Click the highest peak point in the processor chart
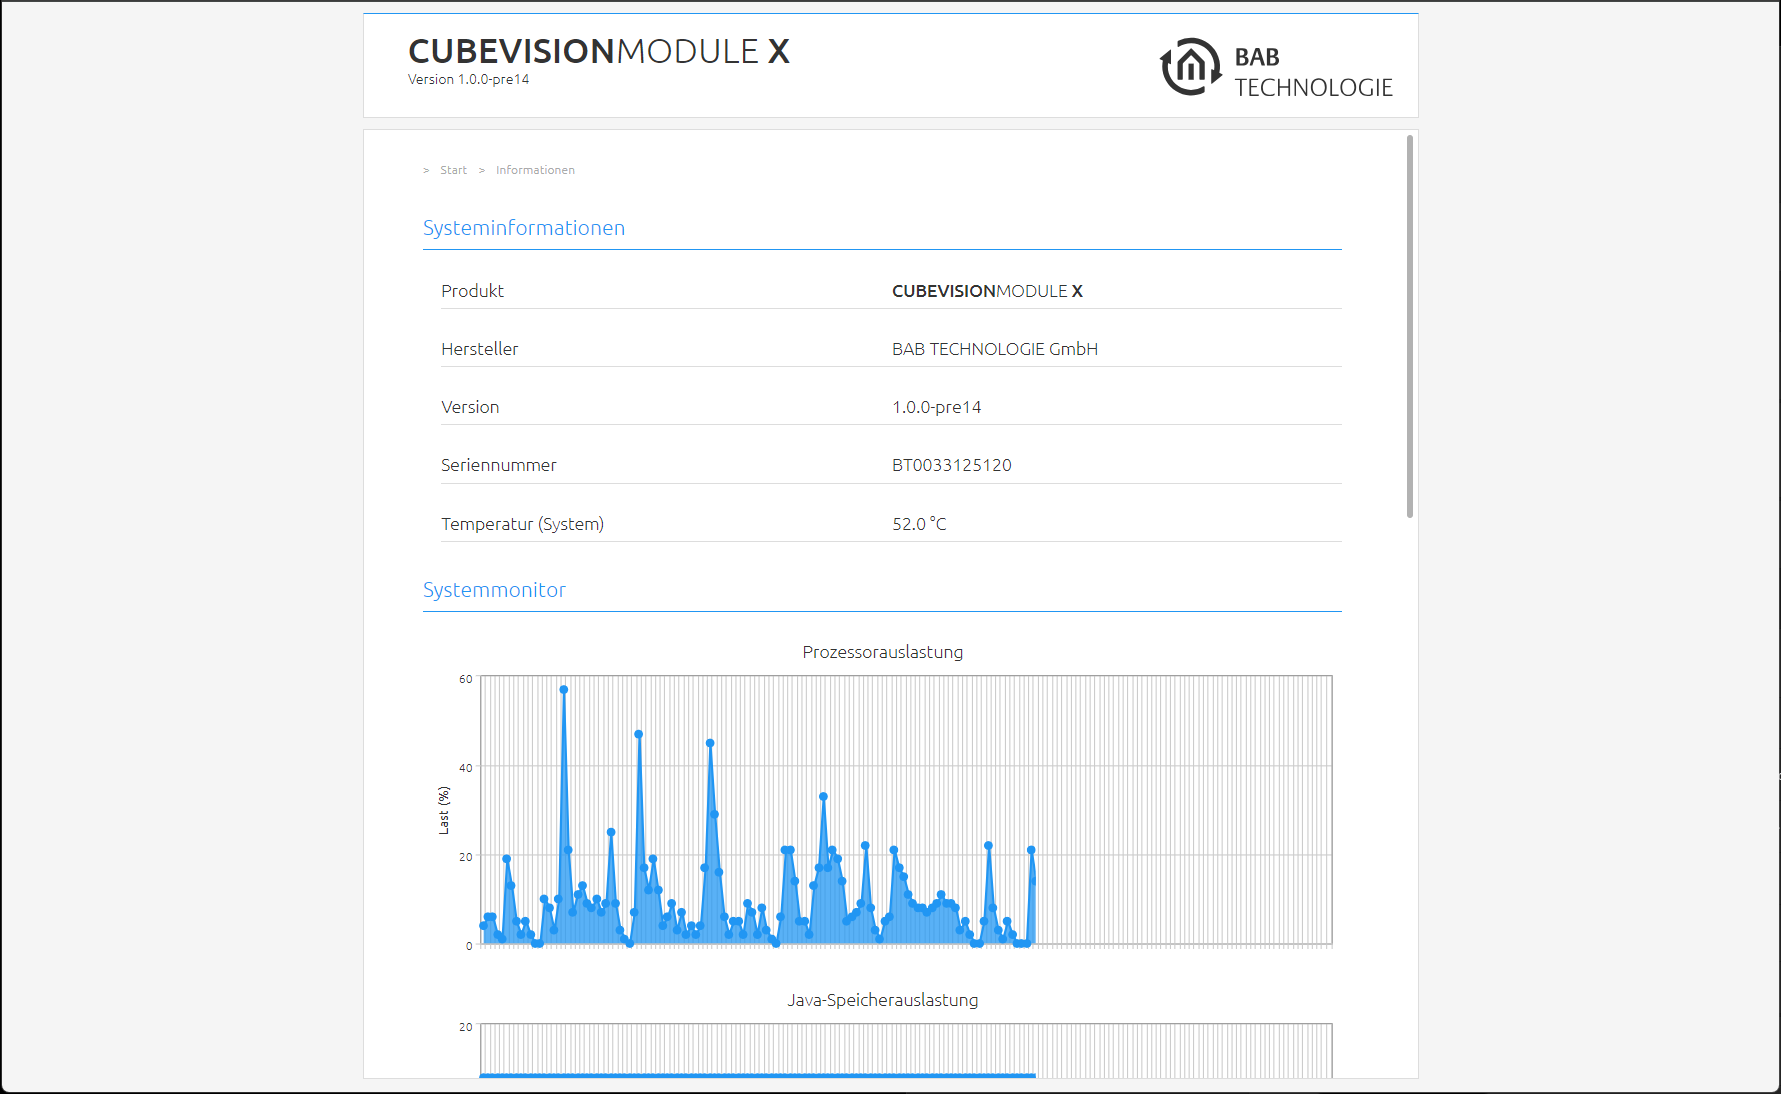The height and width of the screenshot is (1094, 1781). (564, 690)
